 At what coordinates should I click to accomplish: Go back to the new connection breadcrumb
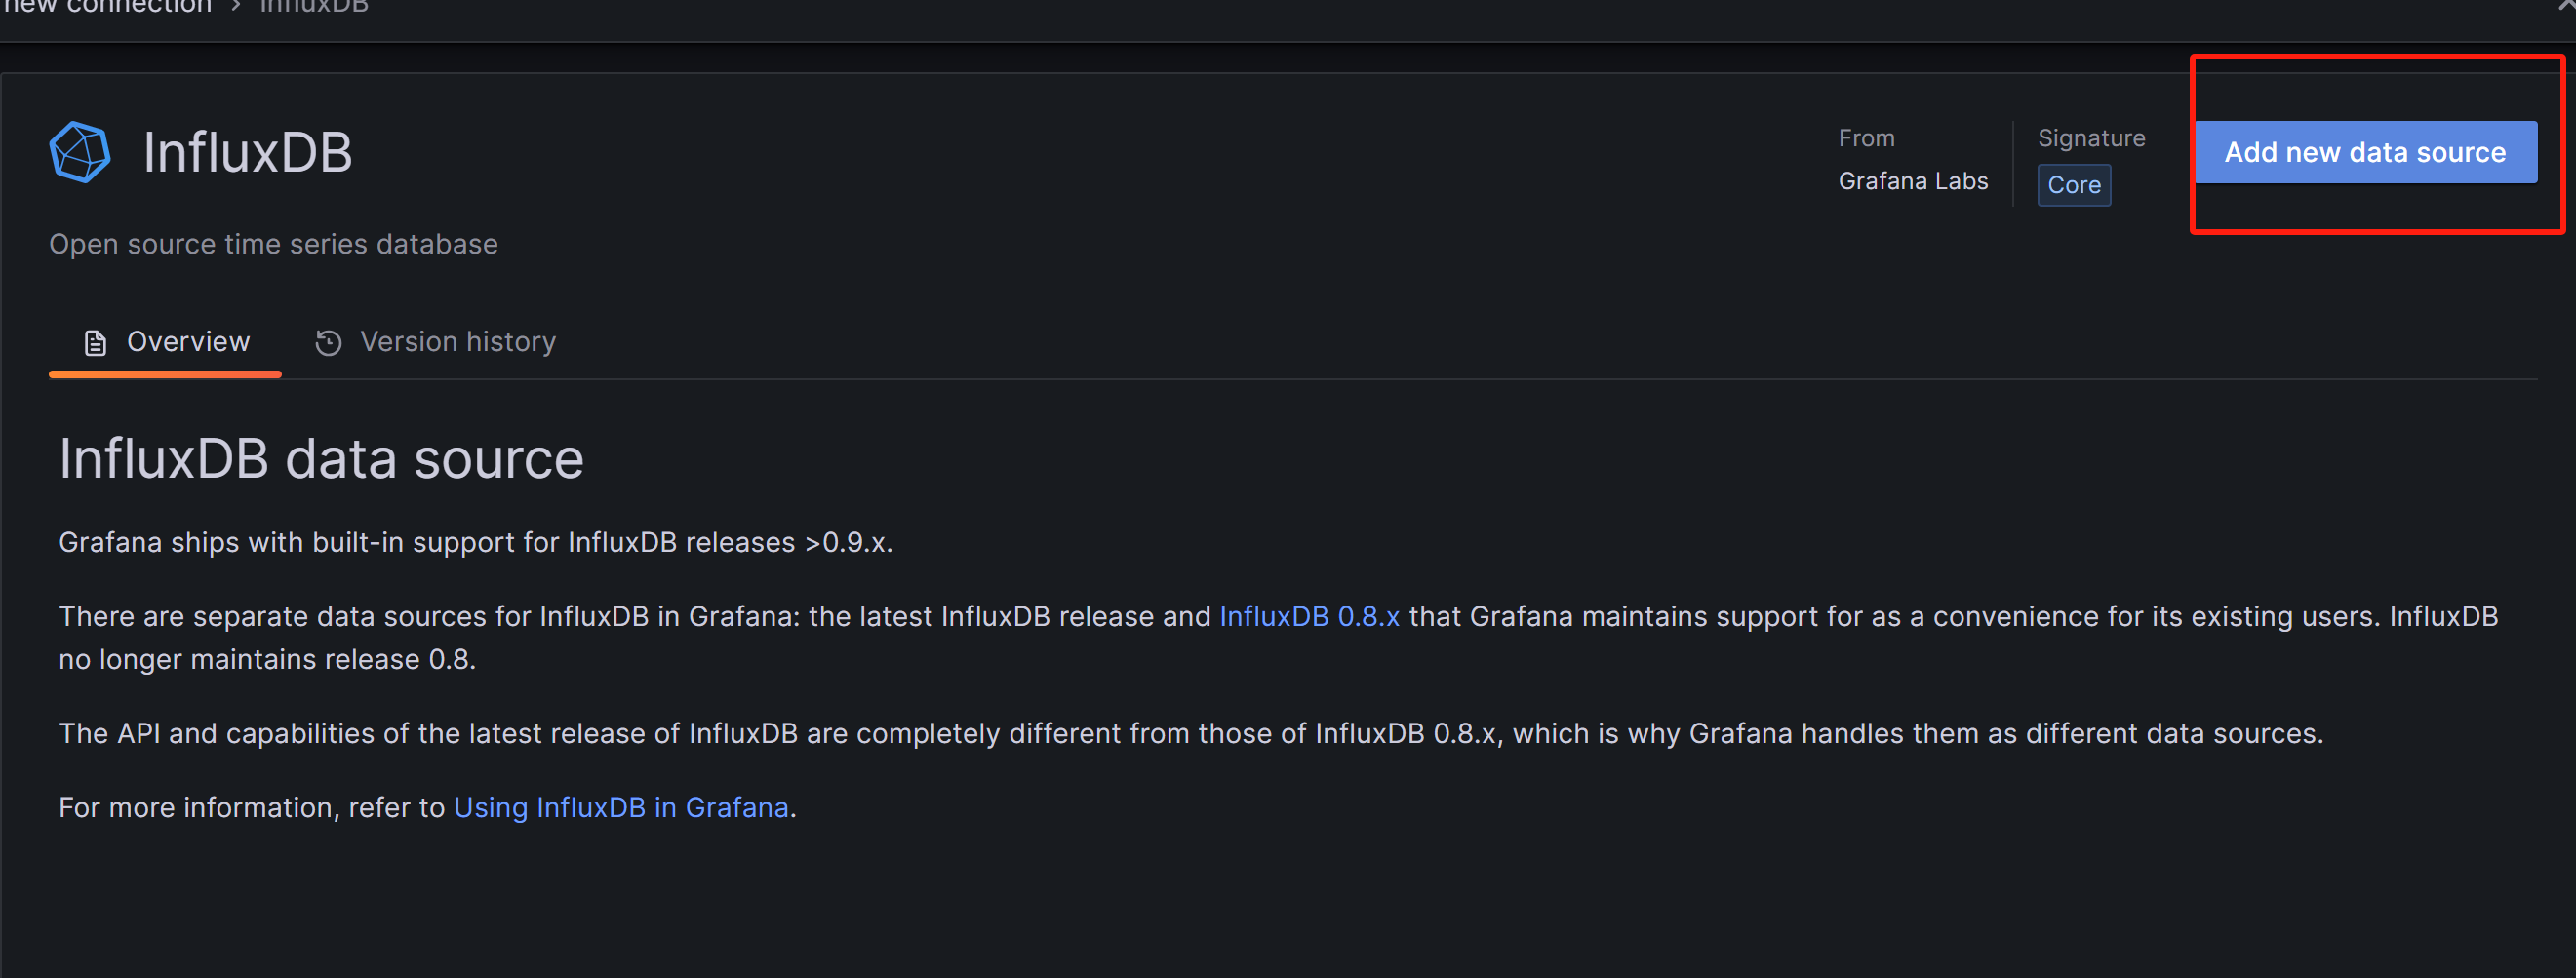[108, 6]
